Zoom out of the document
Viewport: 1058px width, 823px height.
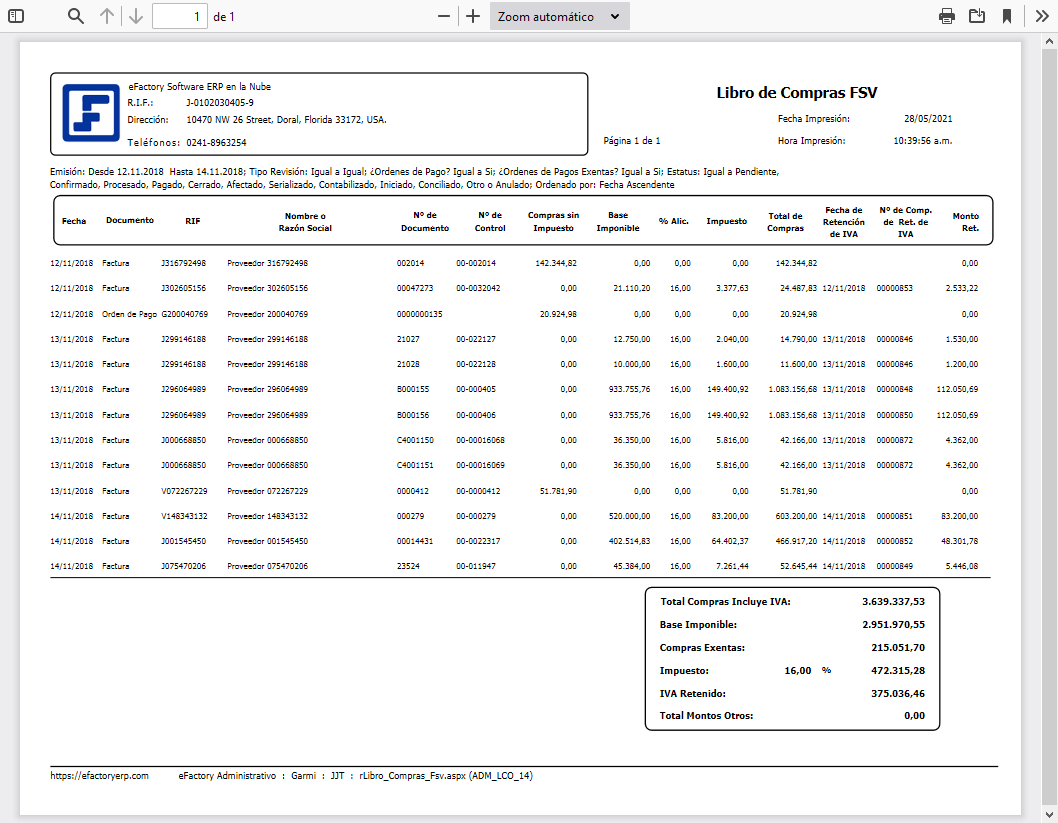(444, 16)
